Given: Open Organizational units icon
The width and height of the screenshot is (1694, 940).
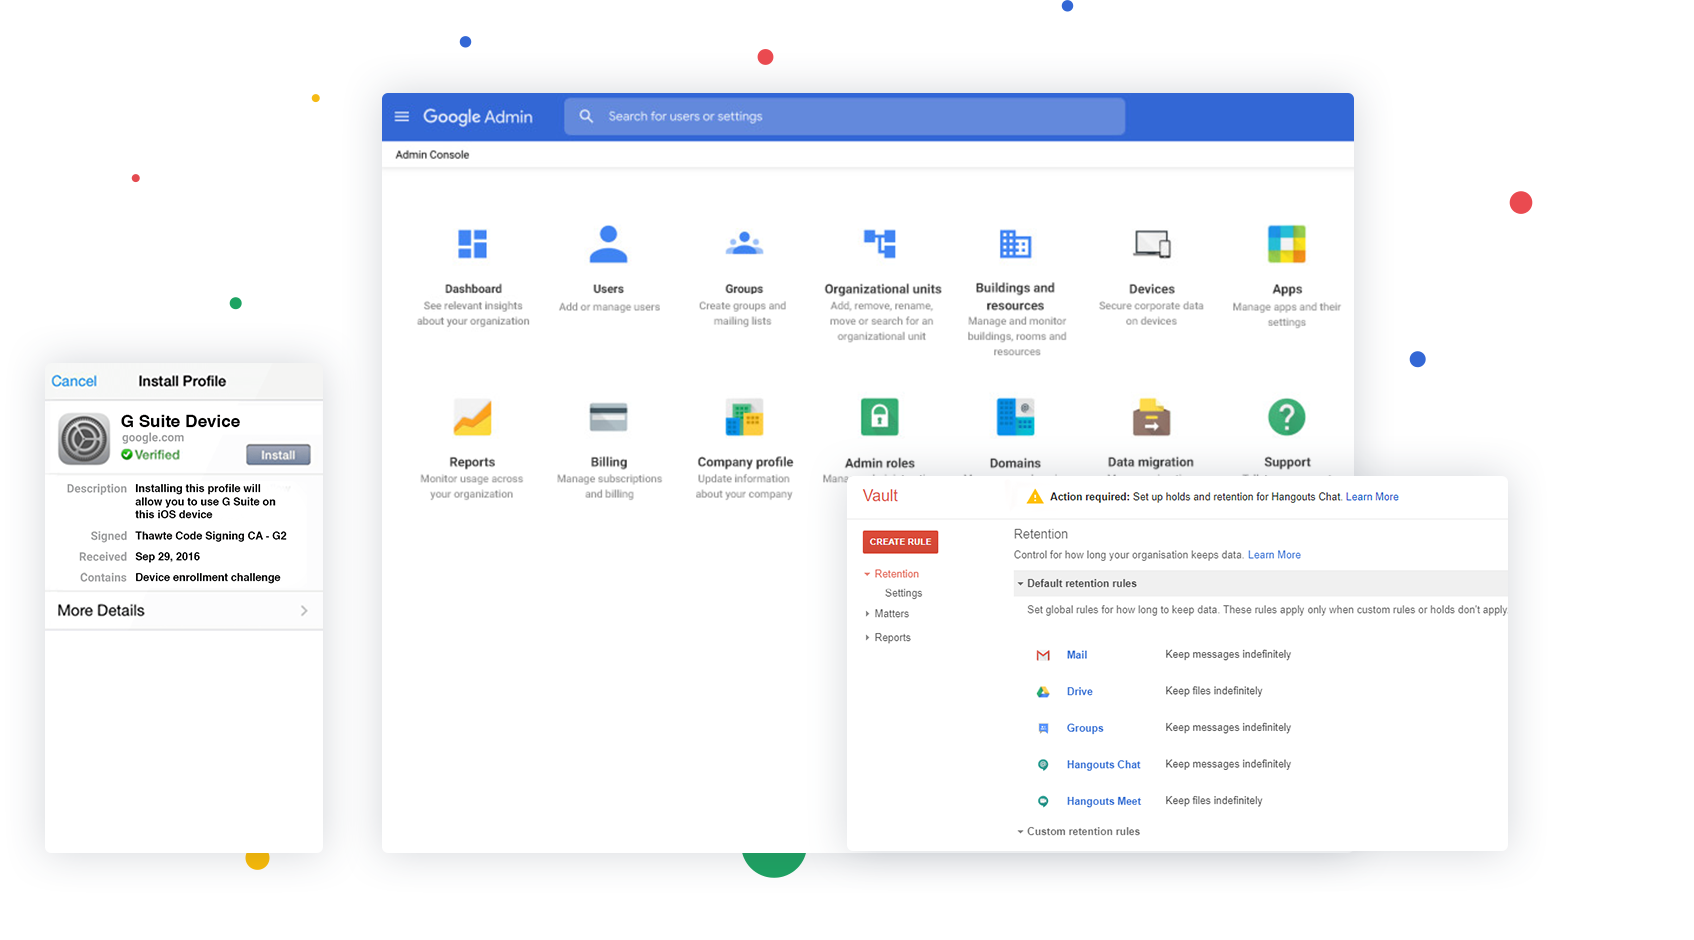Looking at the screenshot, I should click(x=880, y=244).
